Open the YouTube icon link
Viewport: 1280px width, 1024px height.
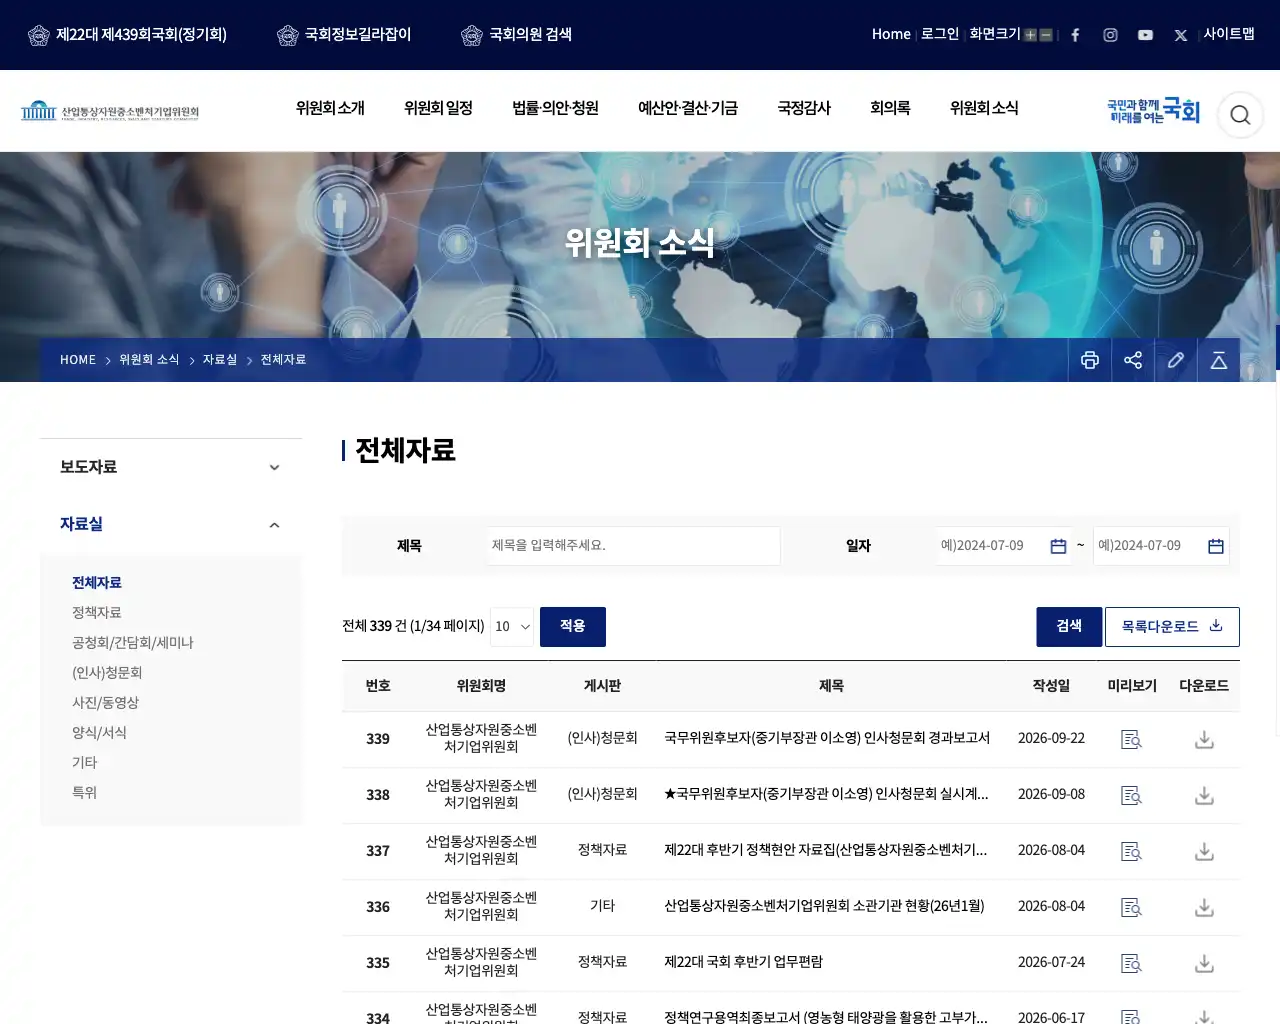pyautogui.click(x=1145, y=35)
